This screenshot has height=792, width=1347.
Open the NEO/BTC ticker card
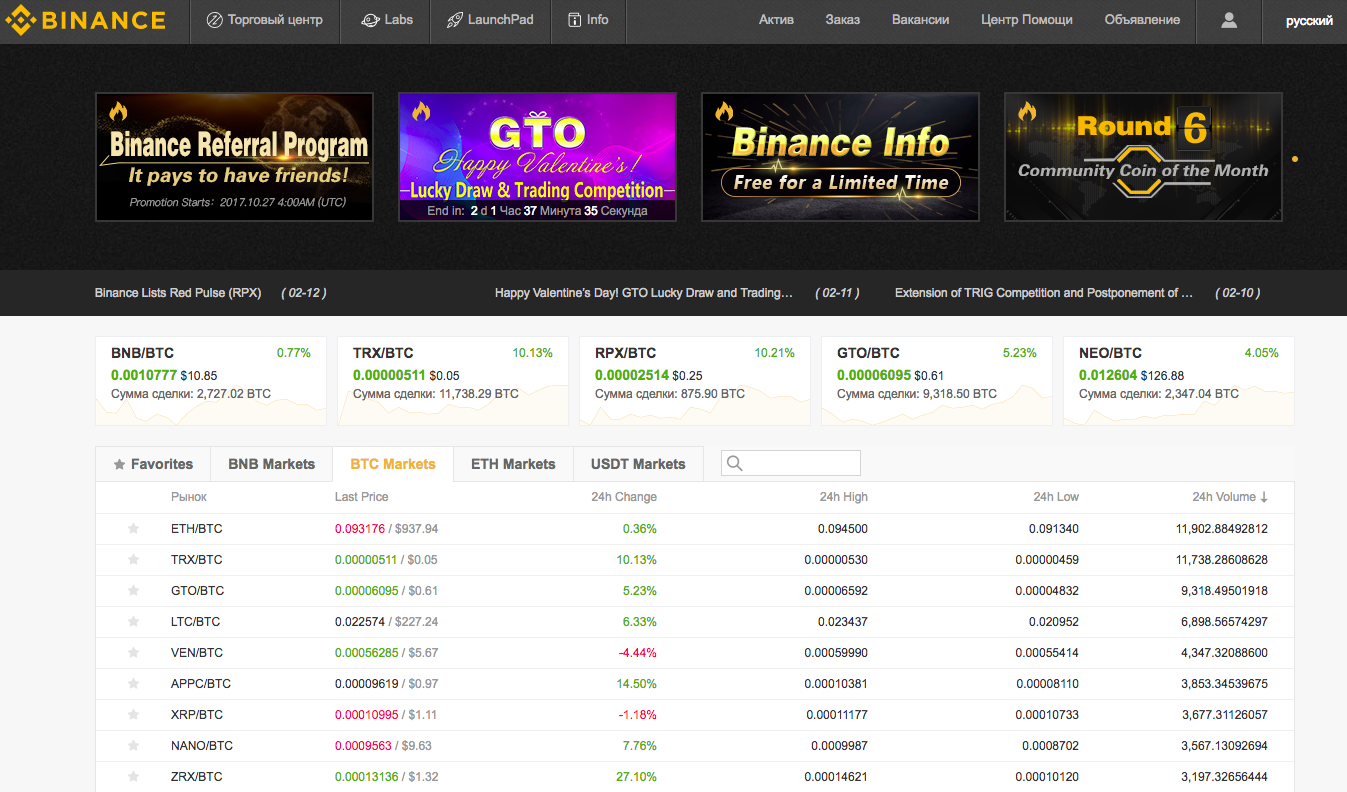[1178, 381]
